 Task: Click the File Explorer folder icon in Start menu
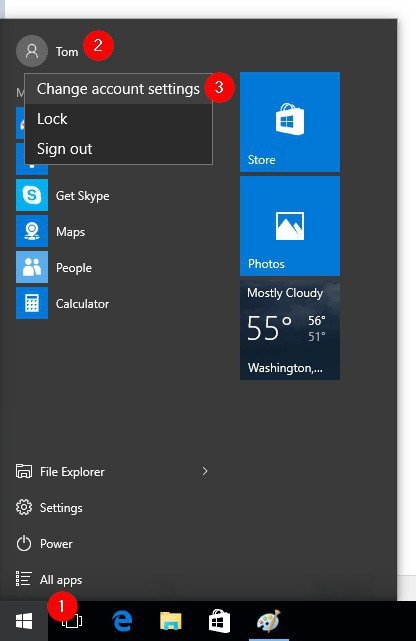coord(24,471)
